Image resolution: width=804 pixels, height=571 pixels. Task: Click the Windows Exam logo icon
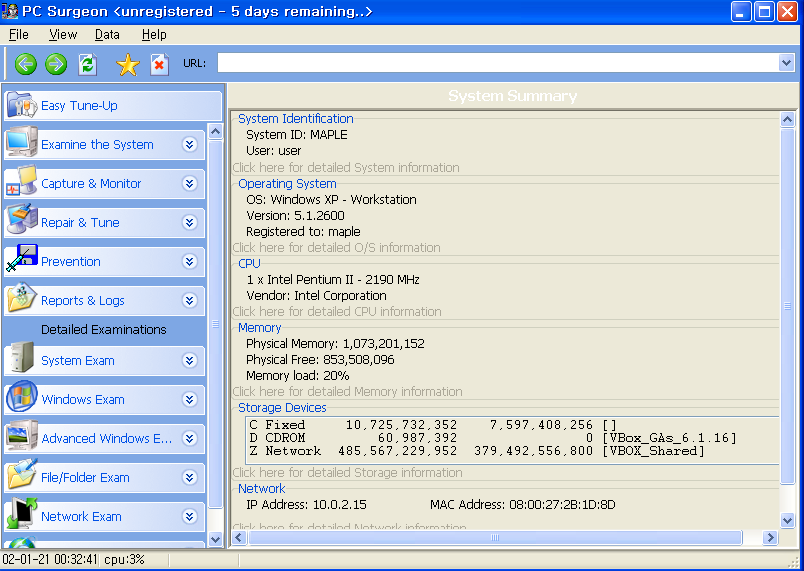click(22, 397)
